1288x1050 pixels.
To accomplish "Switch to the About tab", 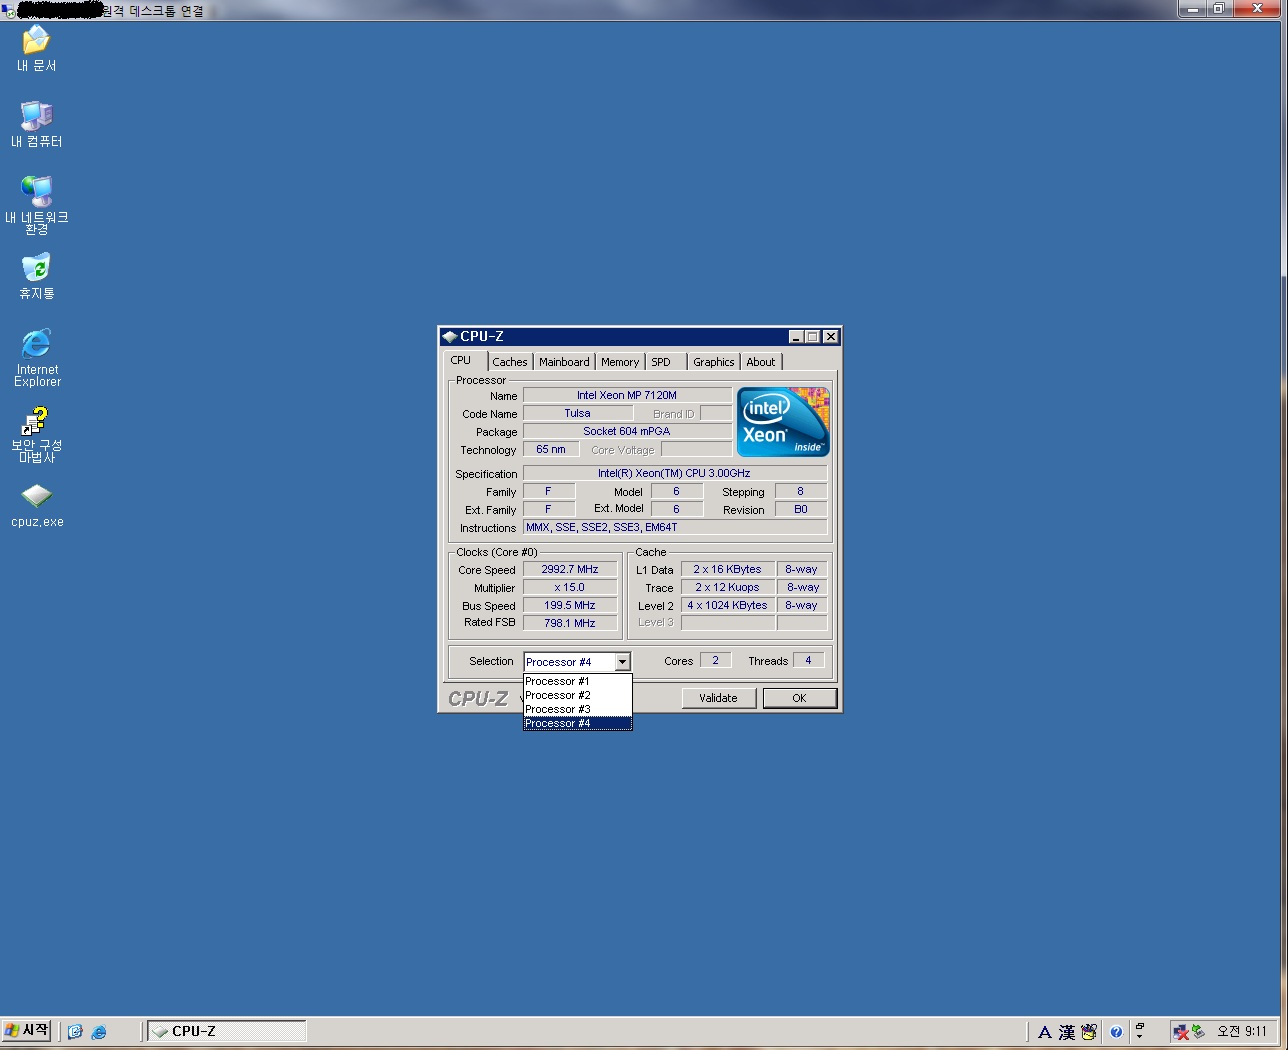I will (x=761, y=362).
